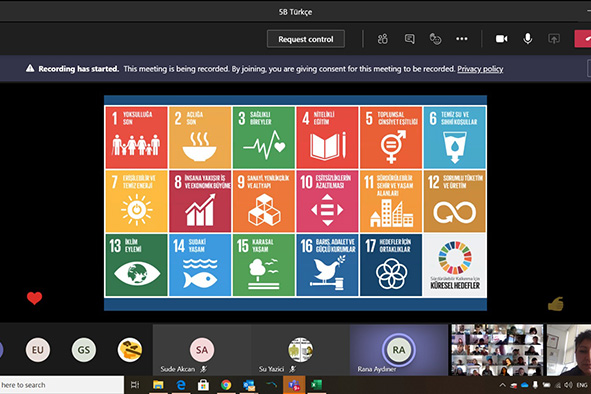591x394 pixels.
Task: Click the Microsoft Teams taskbar icon
Action: point(294,385)
